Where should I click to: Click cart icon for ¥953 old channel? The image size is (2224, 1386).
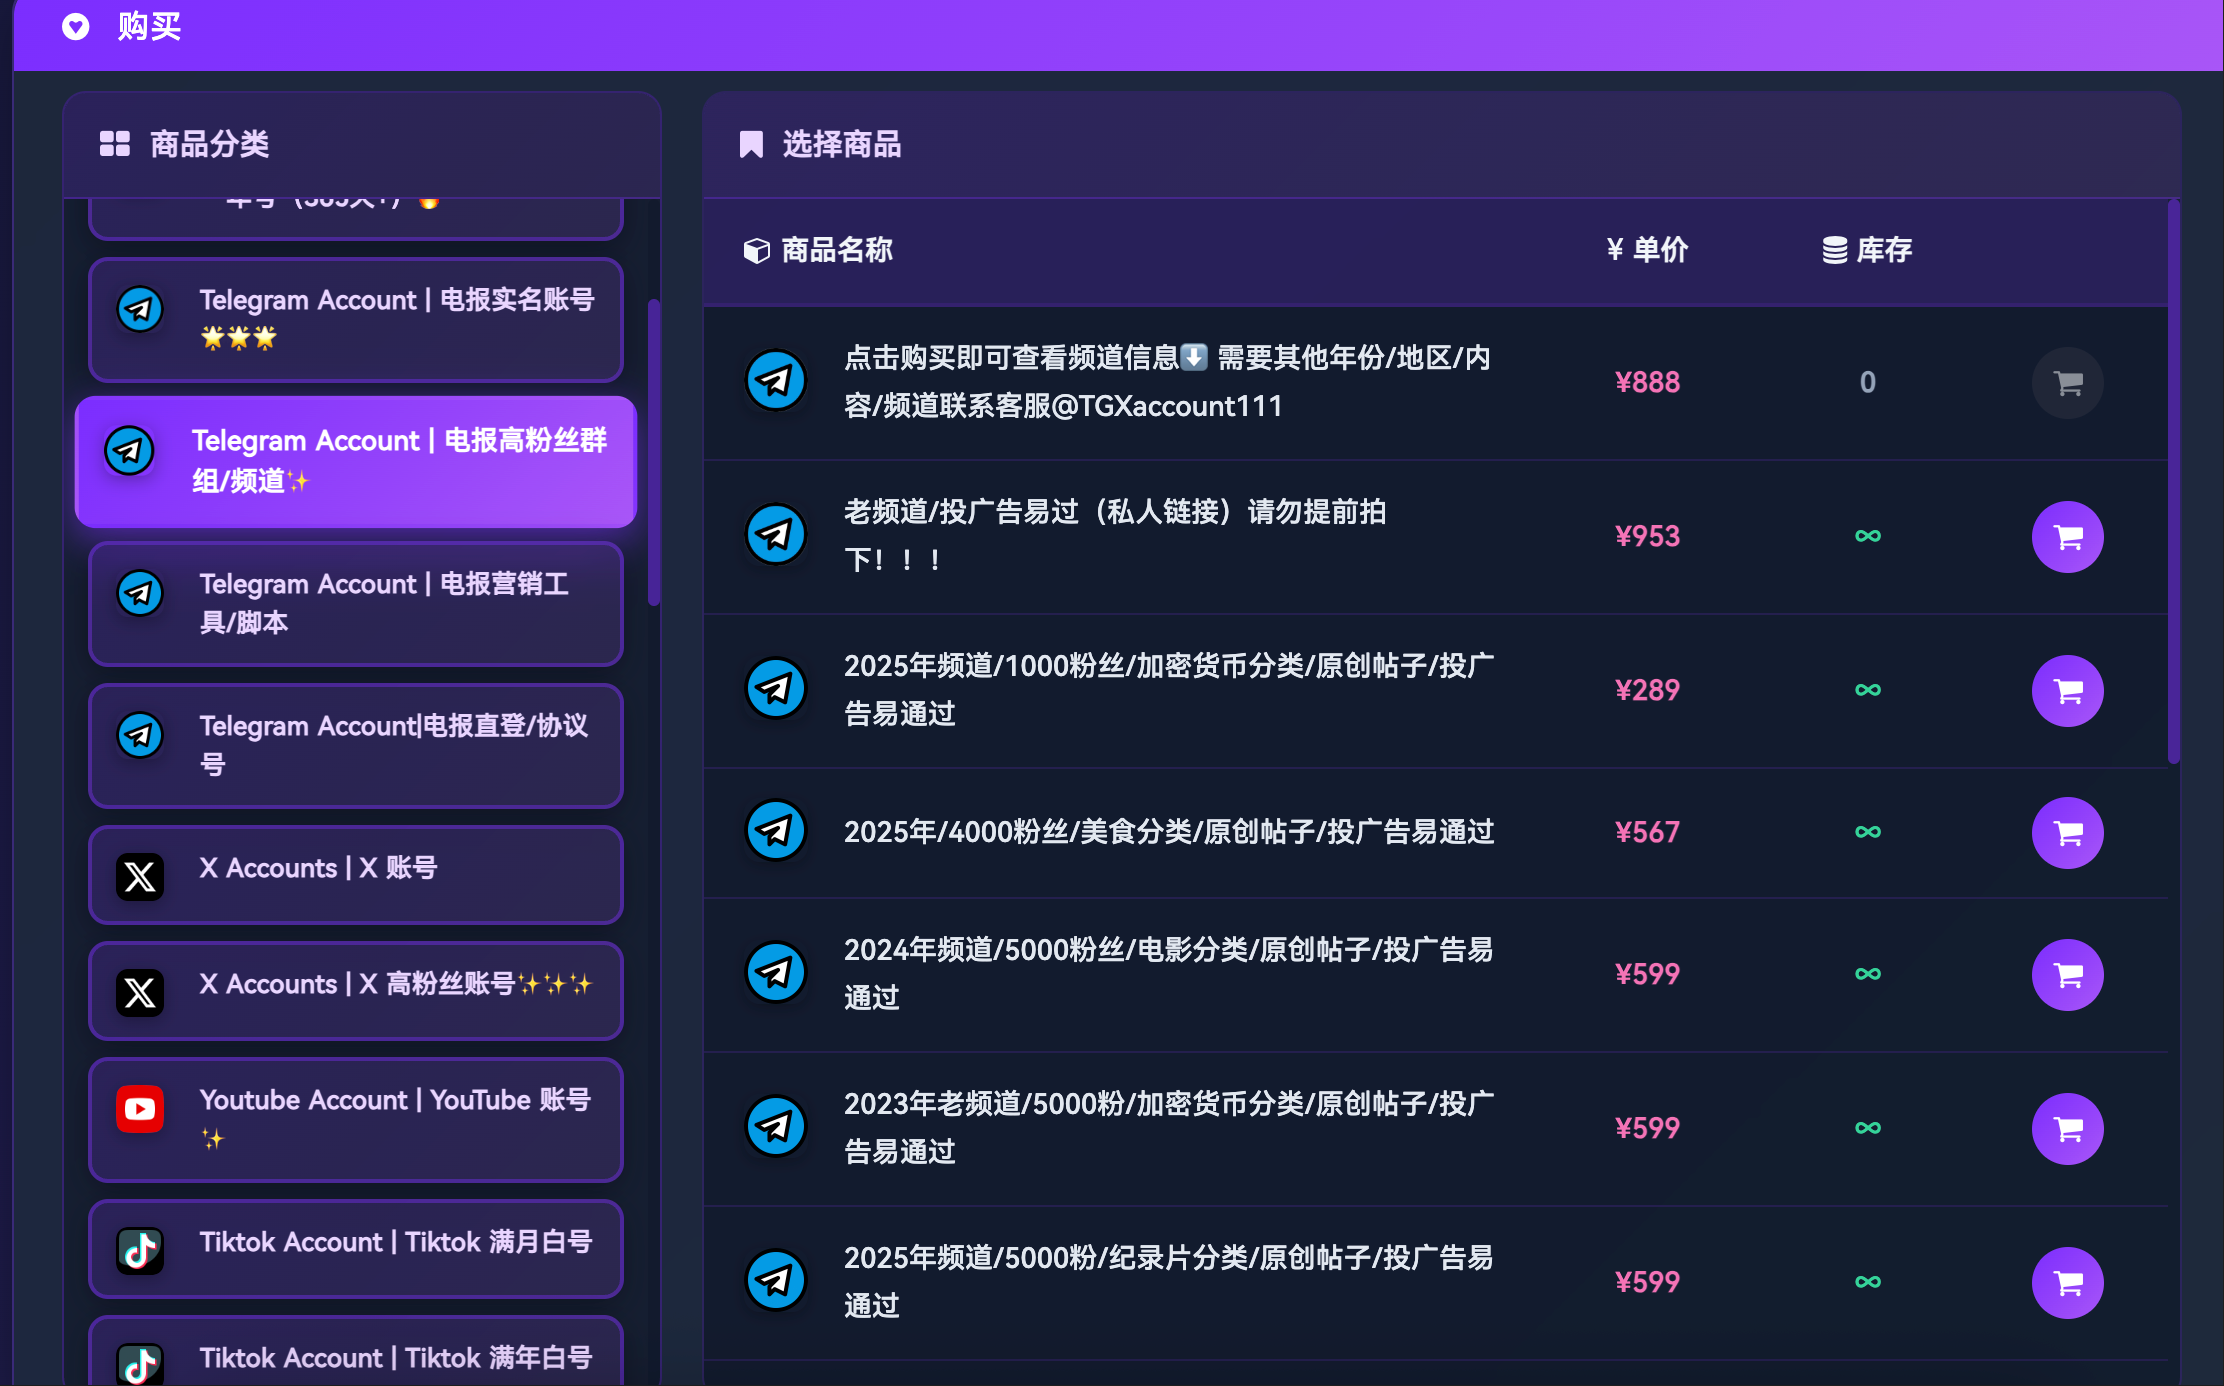(x=2067, y=537)
